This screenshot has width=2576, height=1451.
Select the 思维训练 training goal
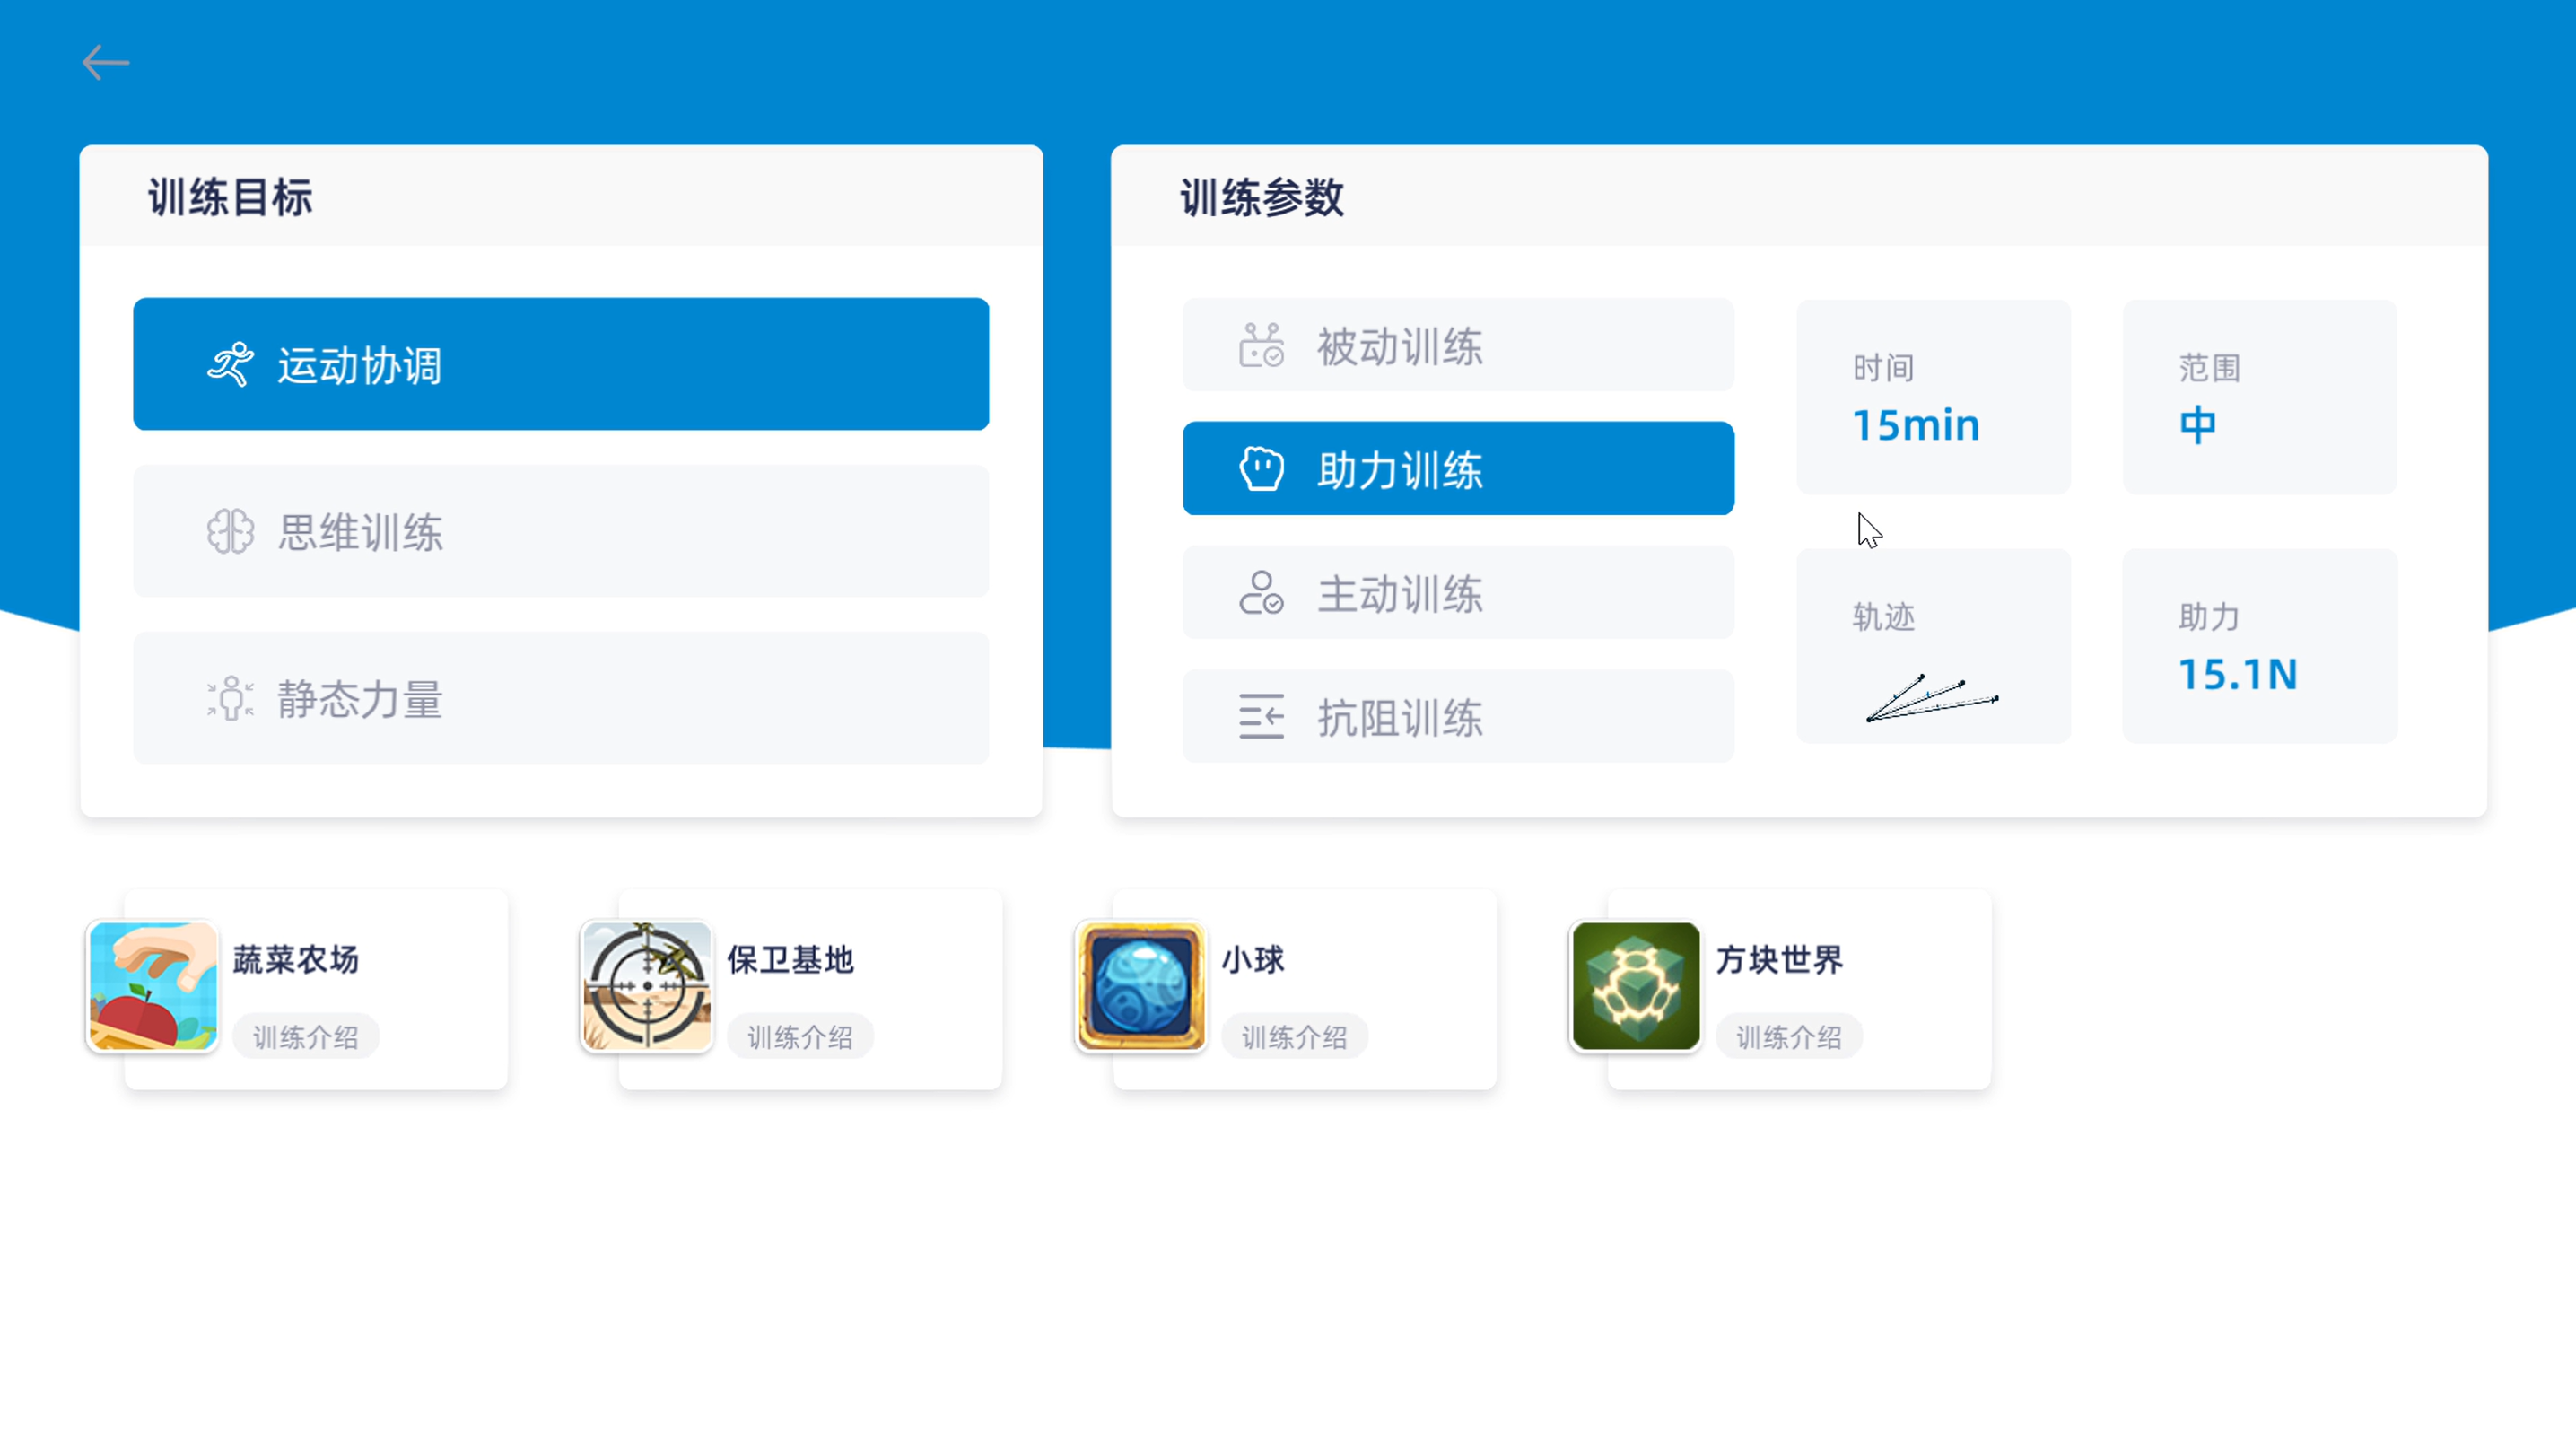[x=561, y=531]
